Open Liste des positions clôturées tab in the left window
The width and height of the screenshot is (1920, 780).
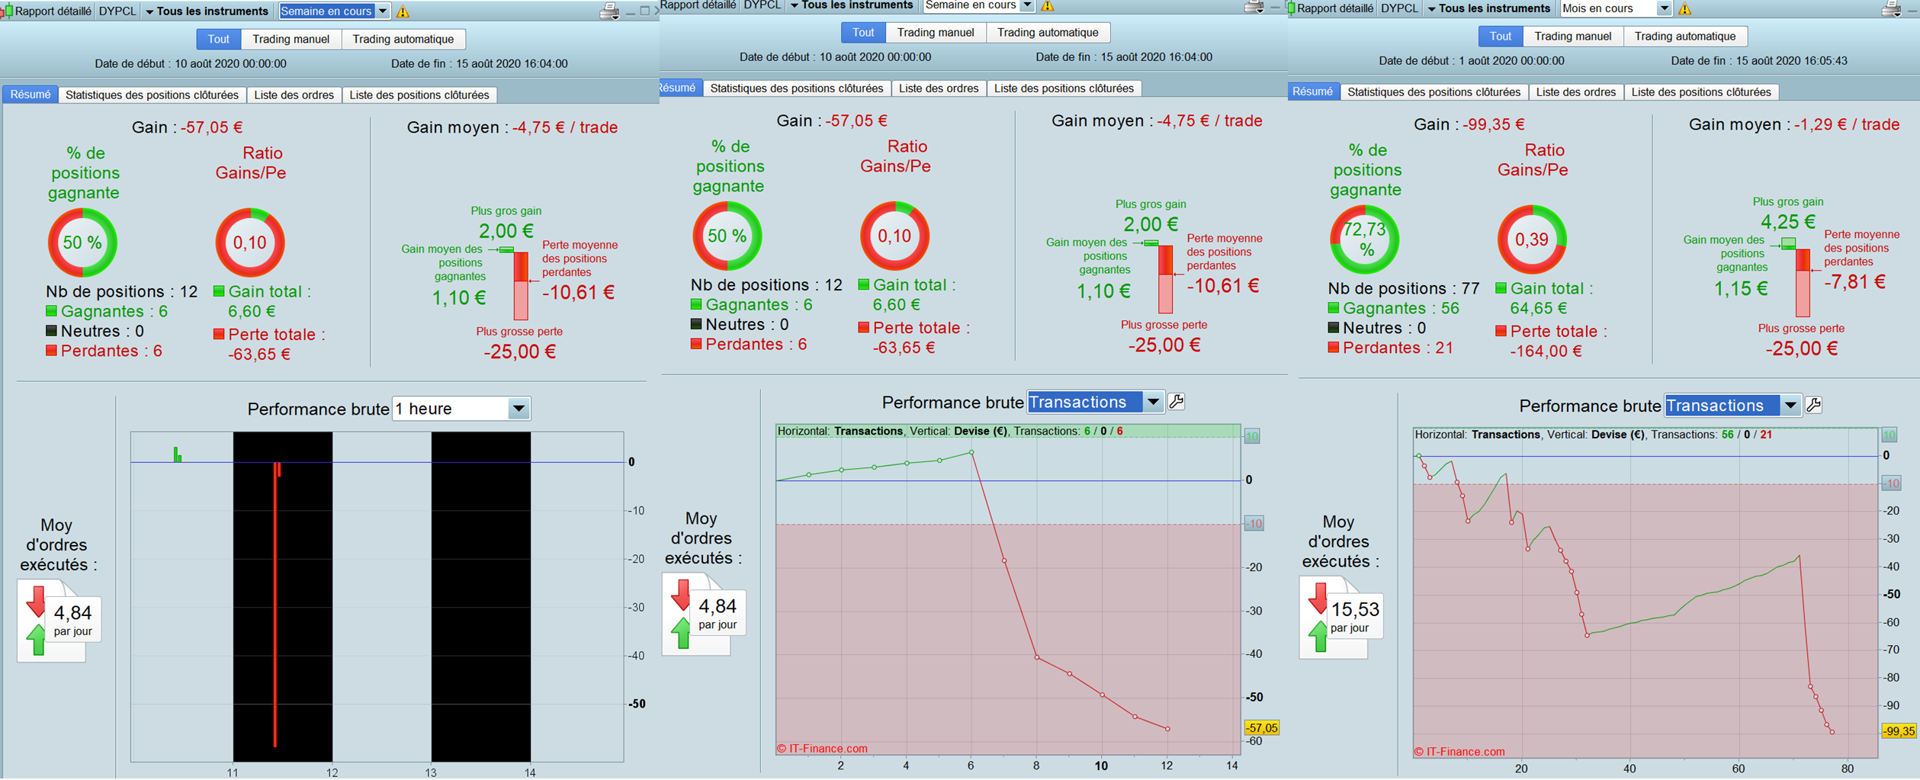(x=420, y=95)
